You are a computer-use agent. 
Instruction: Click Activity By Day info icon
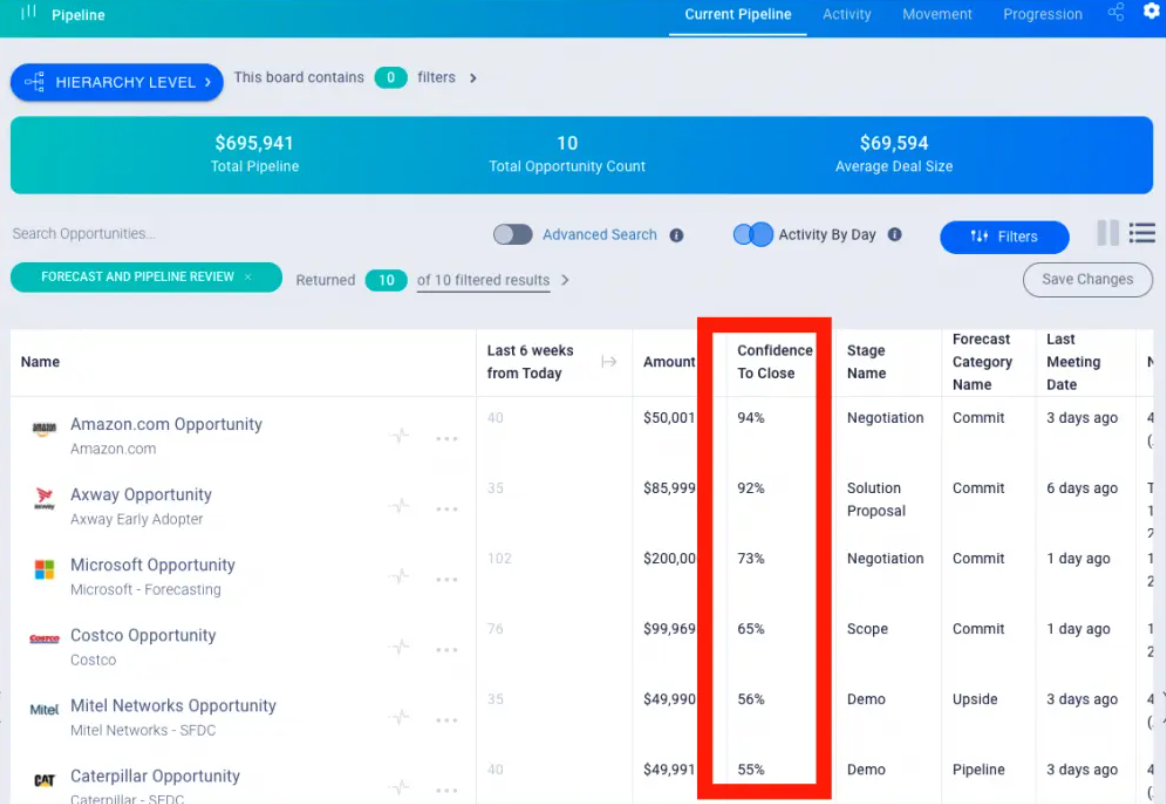coord(895,234)
